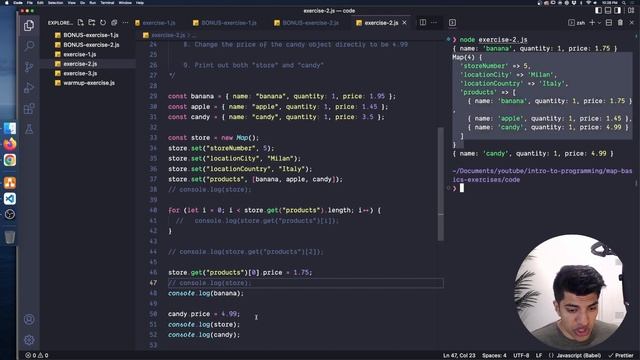Screen dimensions: 640x360
Task: Click the 'candy.price = 4.99' code line
Action: [204, 314]
